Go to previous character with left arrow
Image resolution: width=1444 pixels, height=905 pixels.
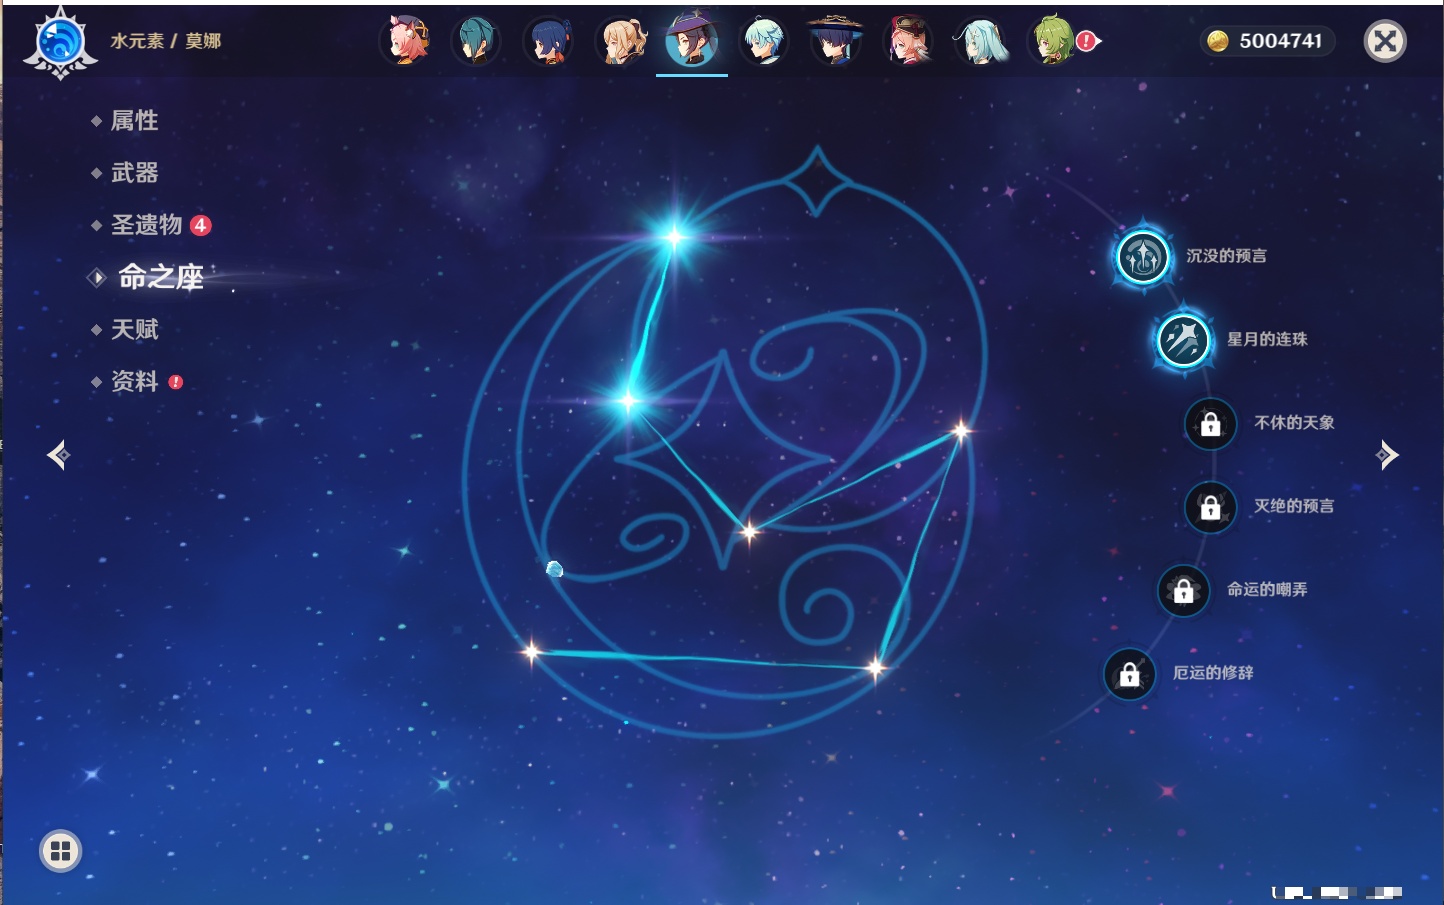tap(58, 455)
